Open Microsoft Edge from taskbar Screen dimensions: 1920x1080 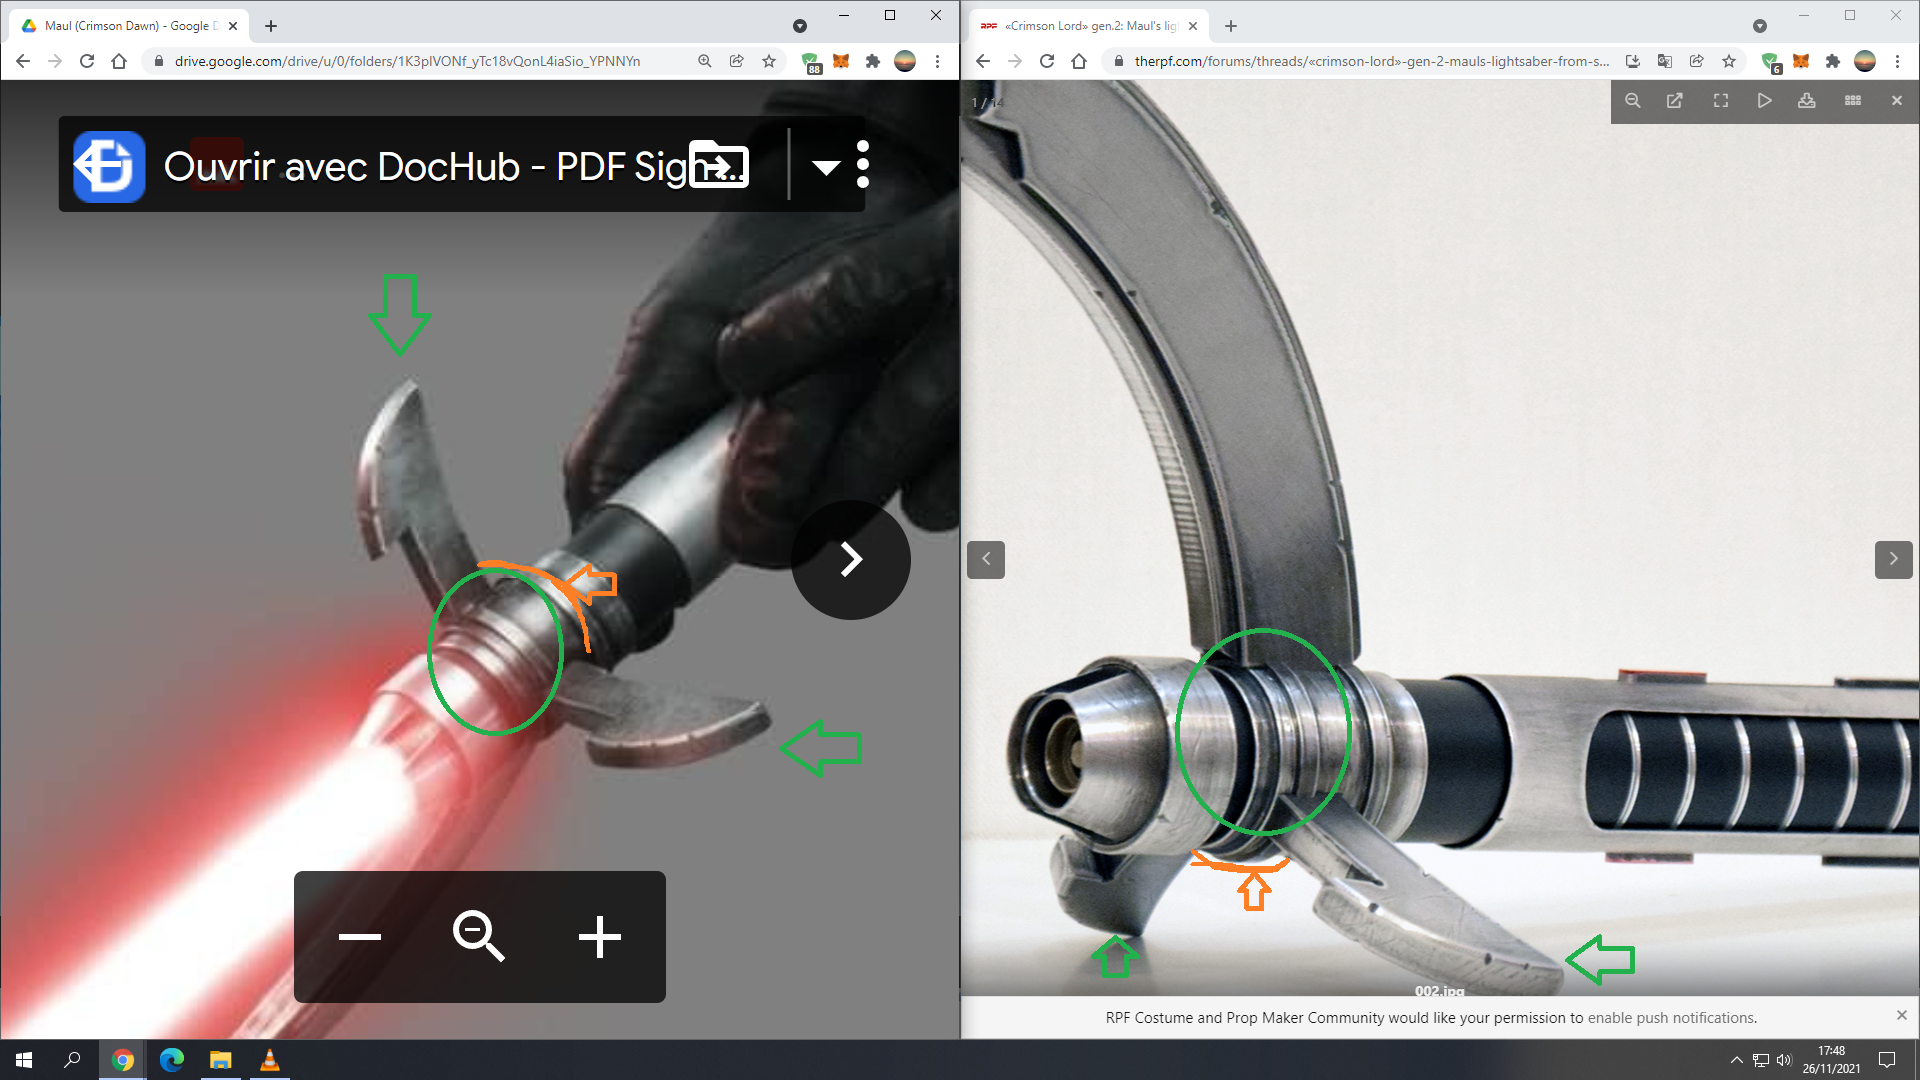point(172,1060)
